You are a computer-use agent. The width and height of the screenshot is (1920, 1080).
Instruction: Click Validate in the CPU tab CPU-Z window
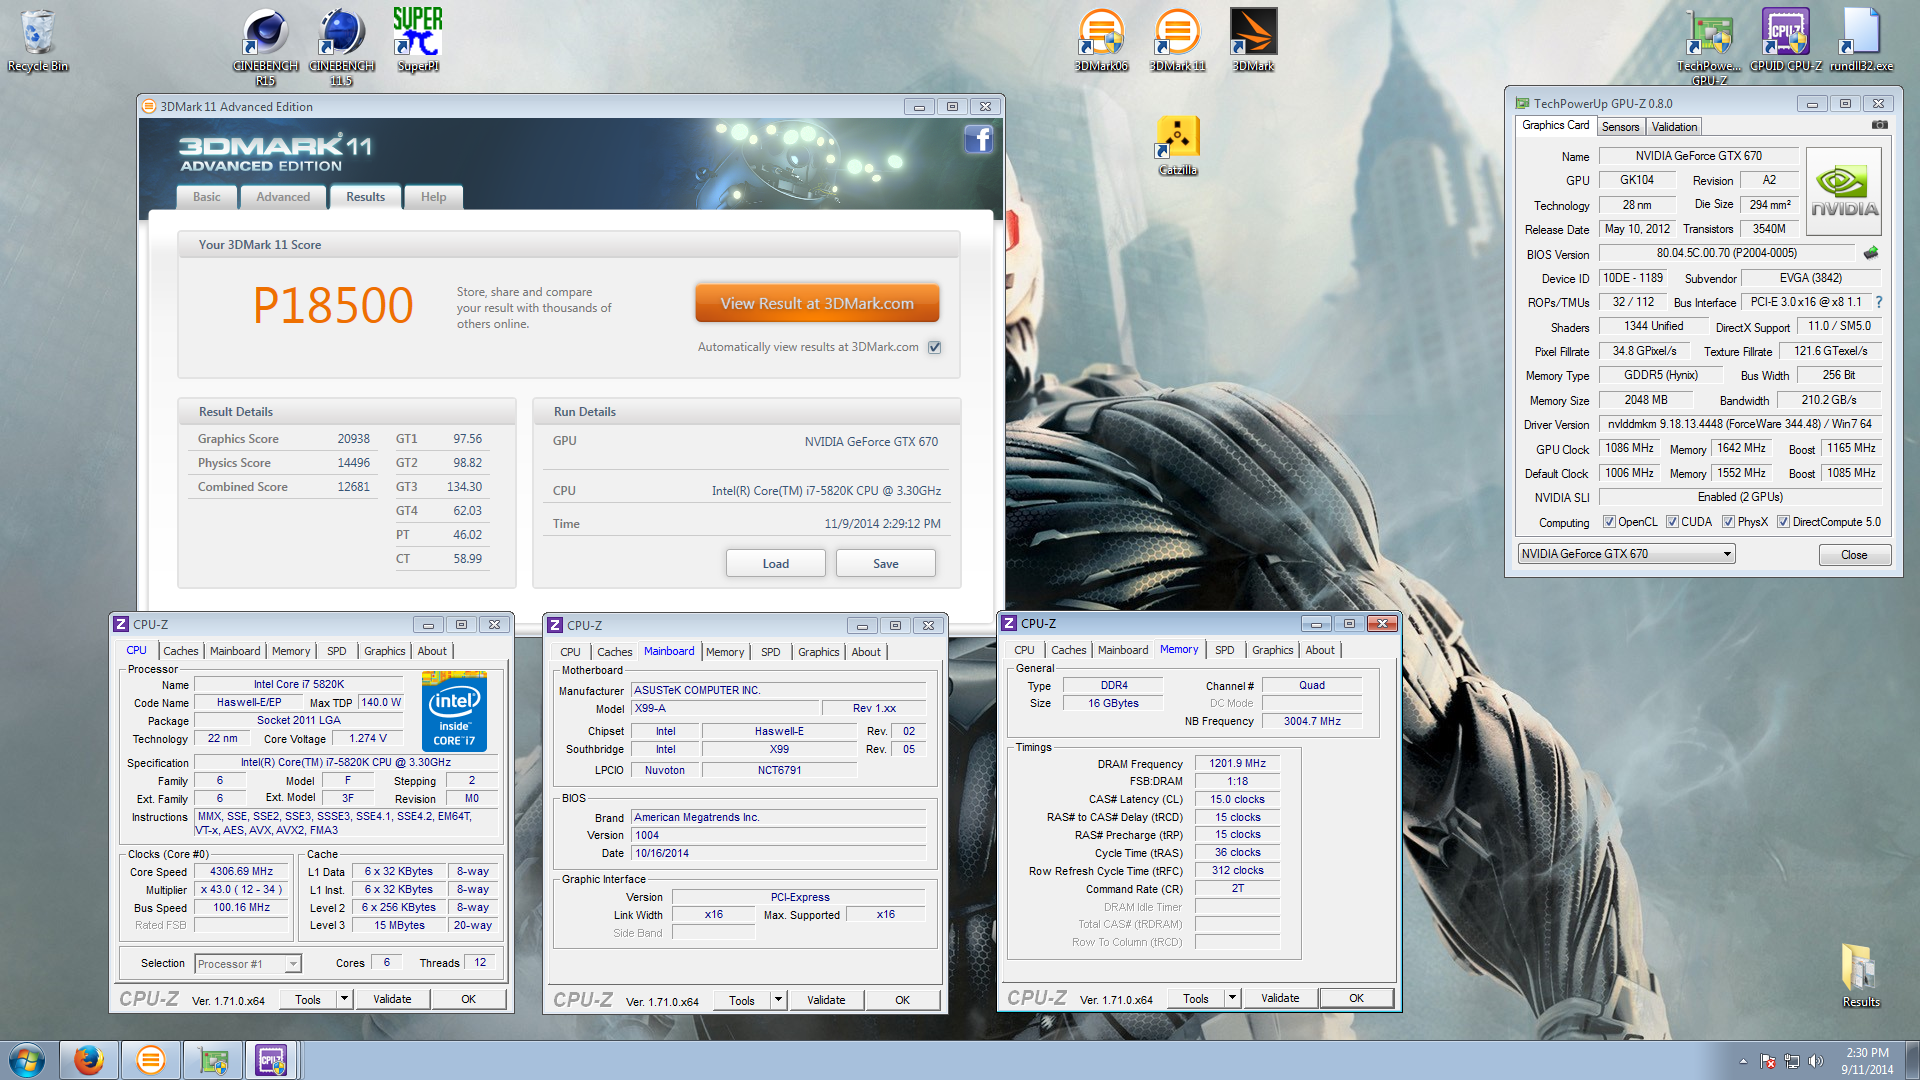[x=392, y=999]
